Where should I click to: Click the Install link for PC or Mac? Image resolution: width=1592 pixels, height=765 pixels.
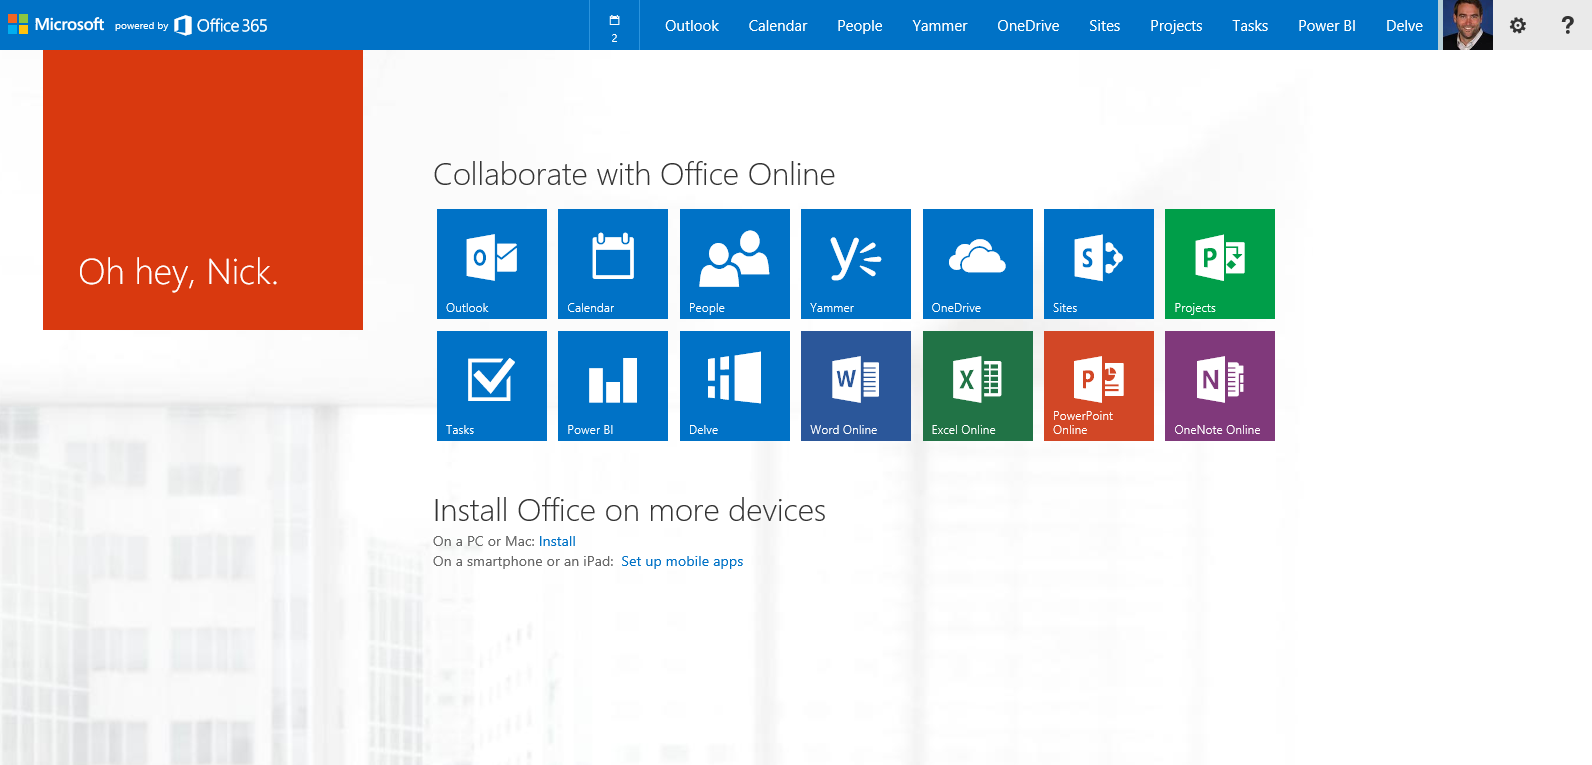[557, 541]
